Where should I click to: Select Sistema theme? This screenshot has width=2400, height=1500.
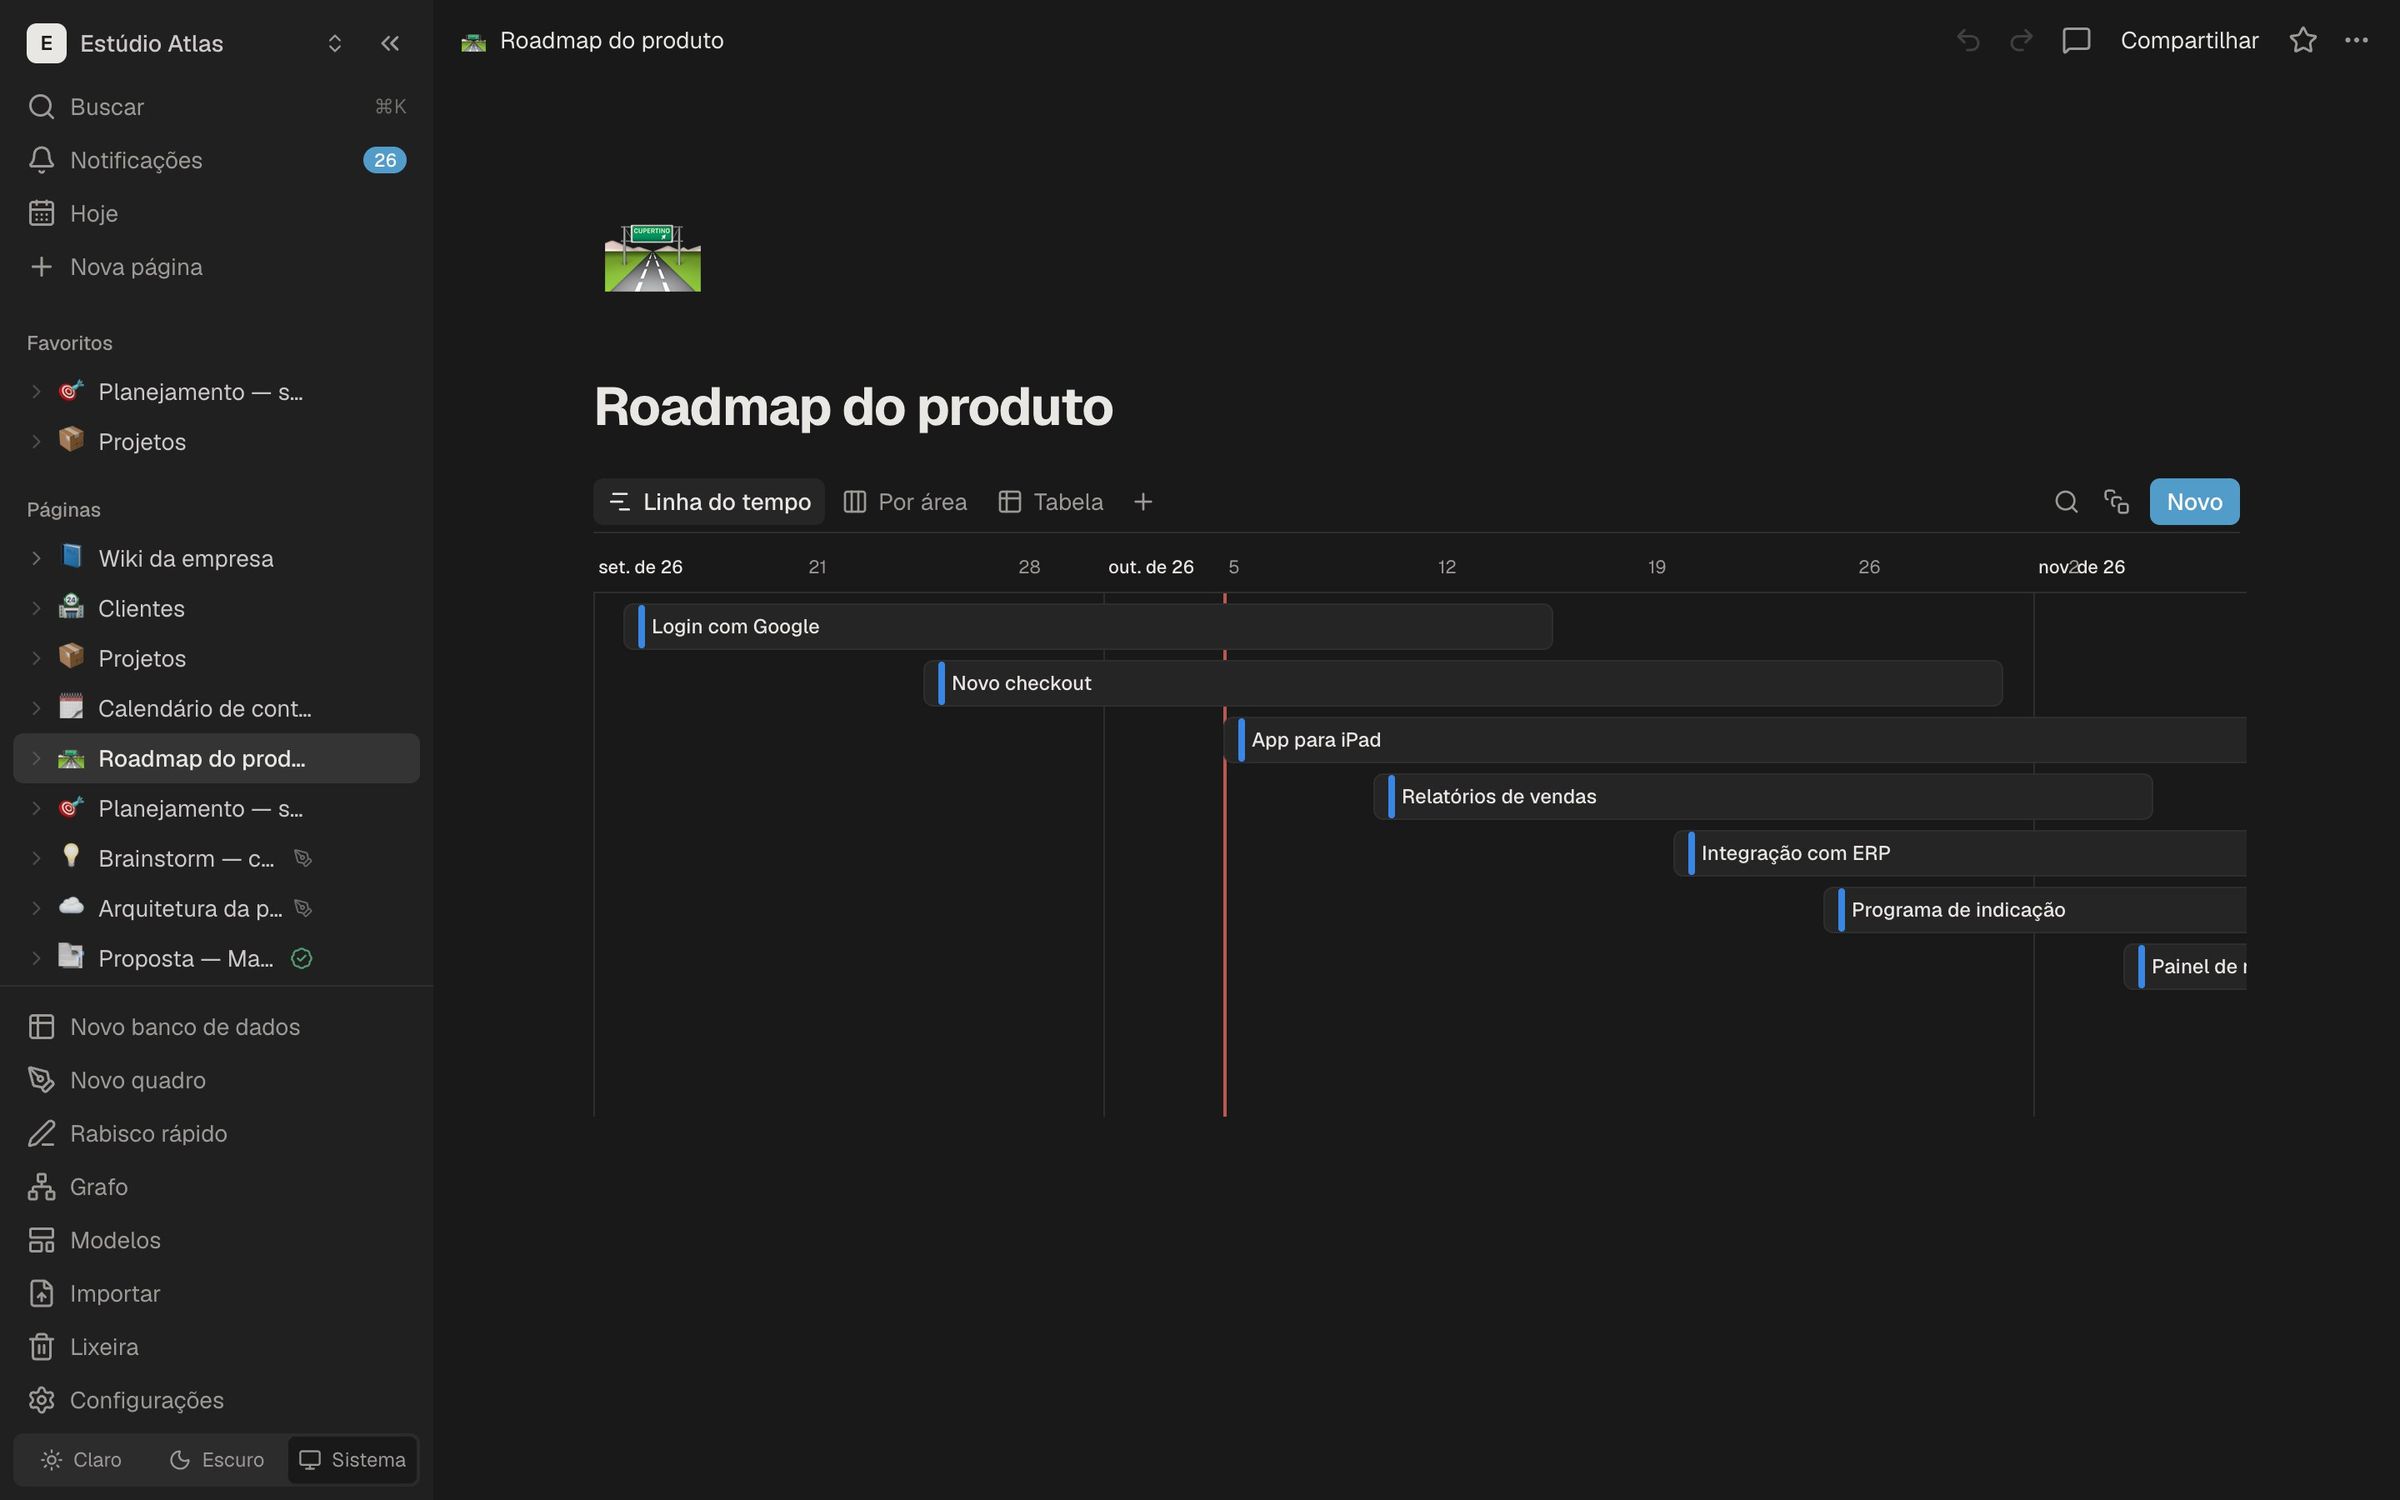[x=352, y=1460]
